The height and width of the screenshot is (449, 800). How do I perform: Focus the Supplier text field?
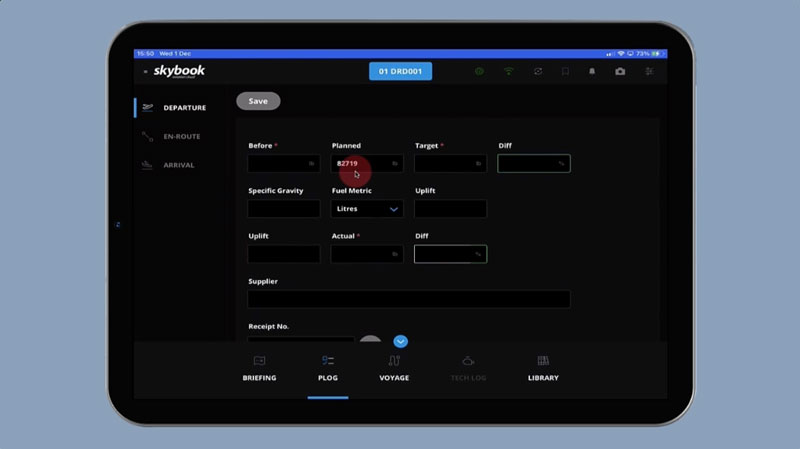pos(409,299)
